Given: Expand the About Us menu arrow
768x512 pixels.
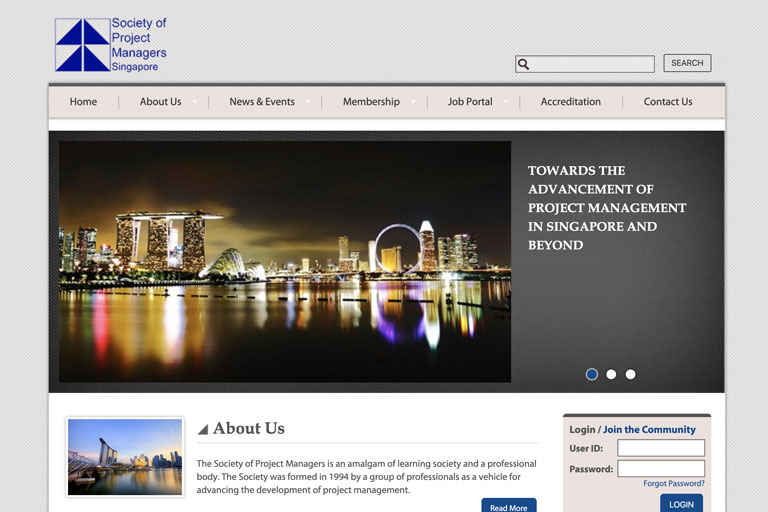Looking at the screenshot, I should click(195, 102).
